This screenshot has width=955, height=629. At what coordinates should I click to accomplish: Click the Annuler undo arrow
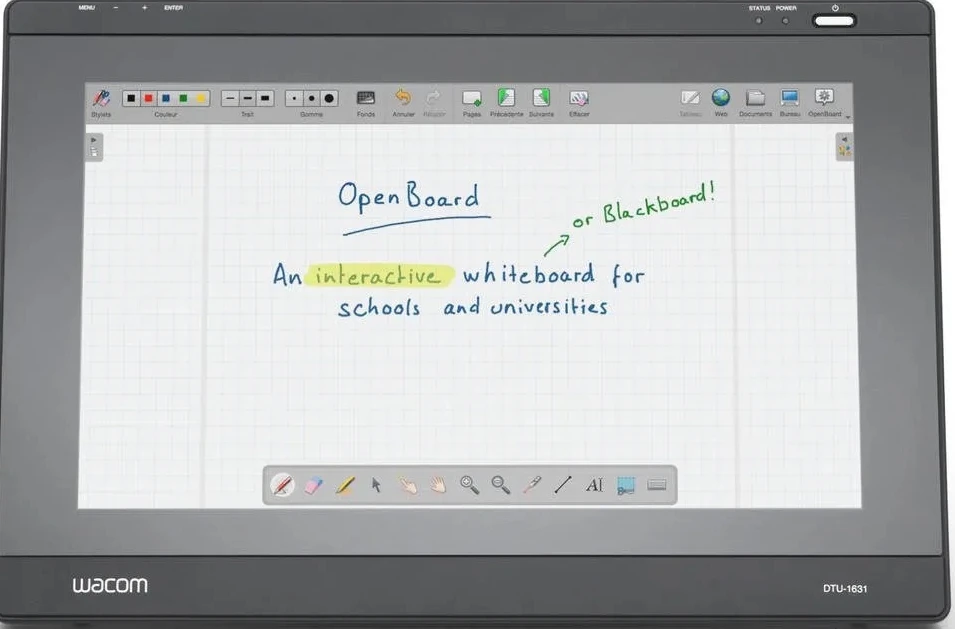tap(403, 97)
